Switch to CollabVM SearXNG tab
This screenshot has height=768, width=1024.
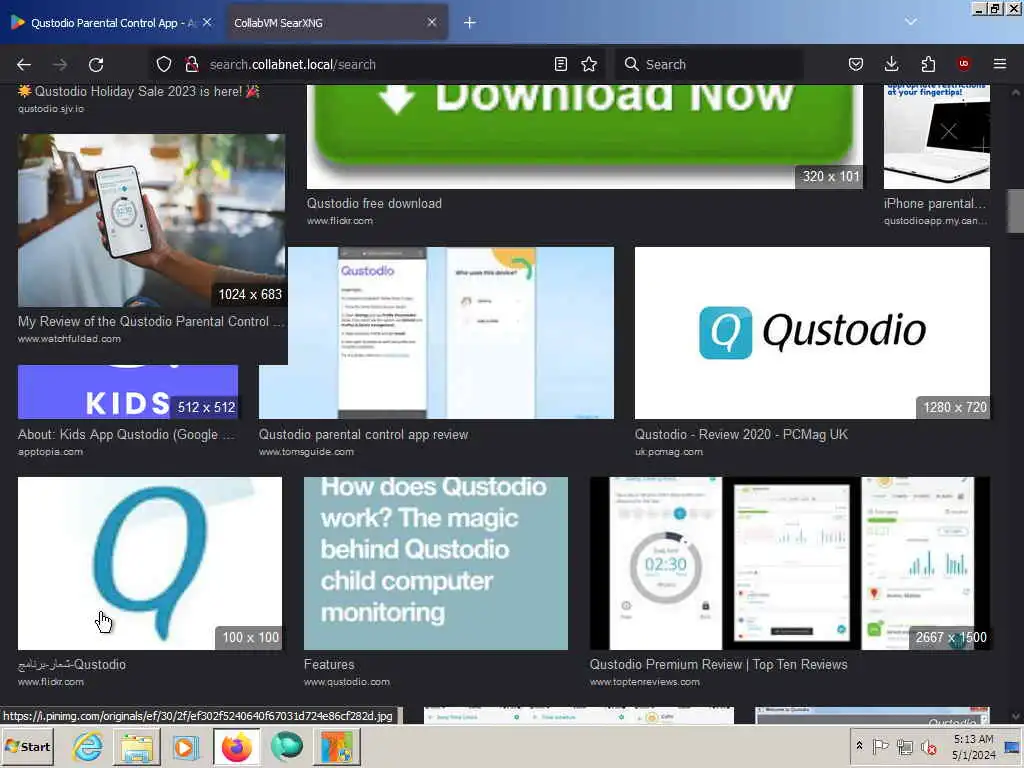tap(336, 23)
